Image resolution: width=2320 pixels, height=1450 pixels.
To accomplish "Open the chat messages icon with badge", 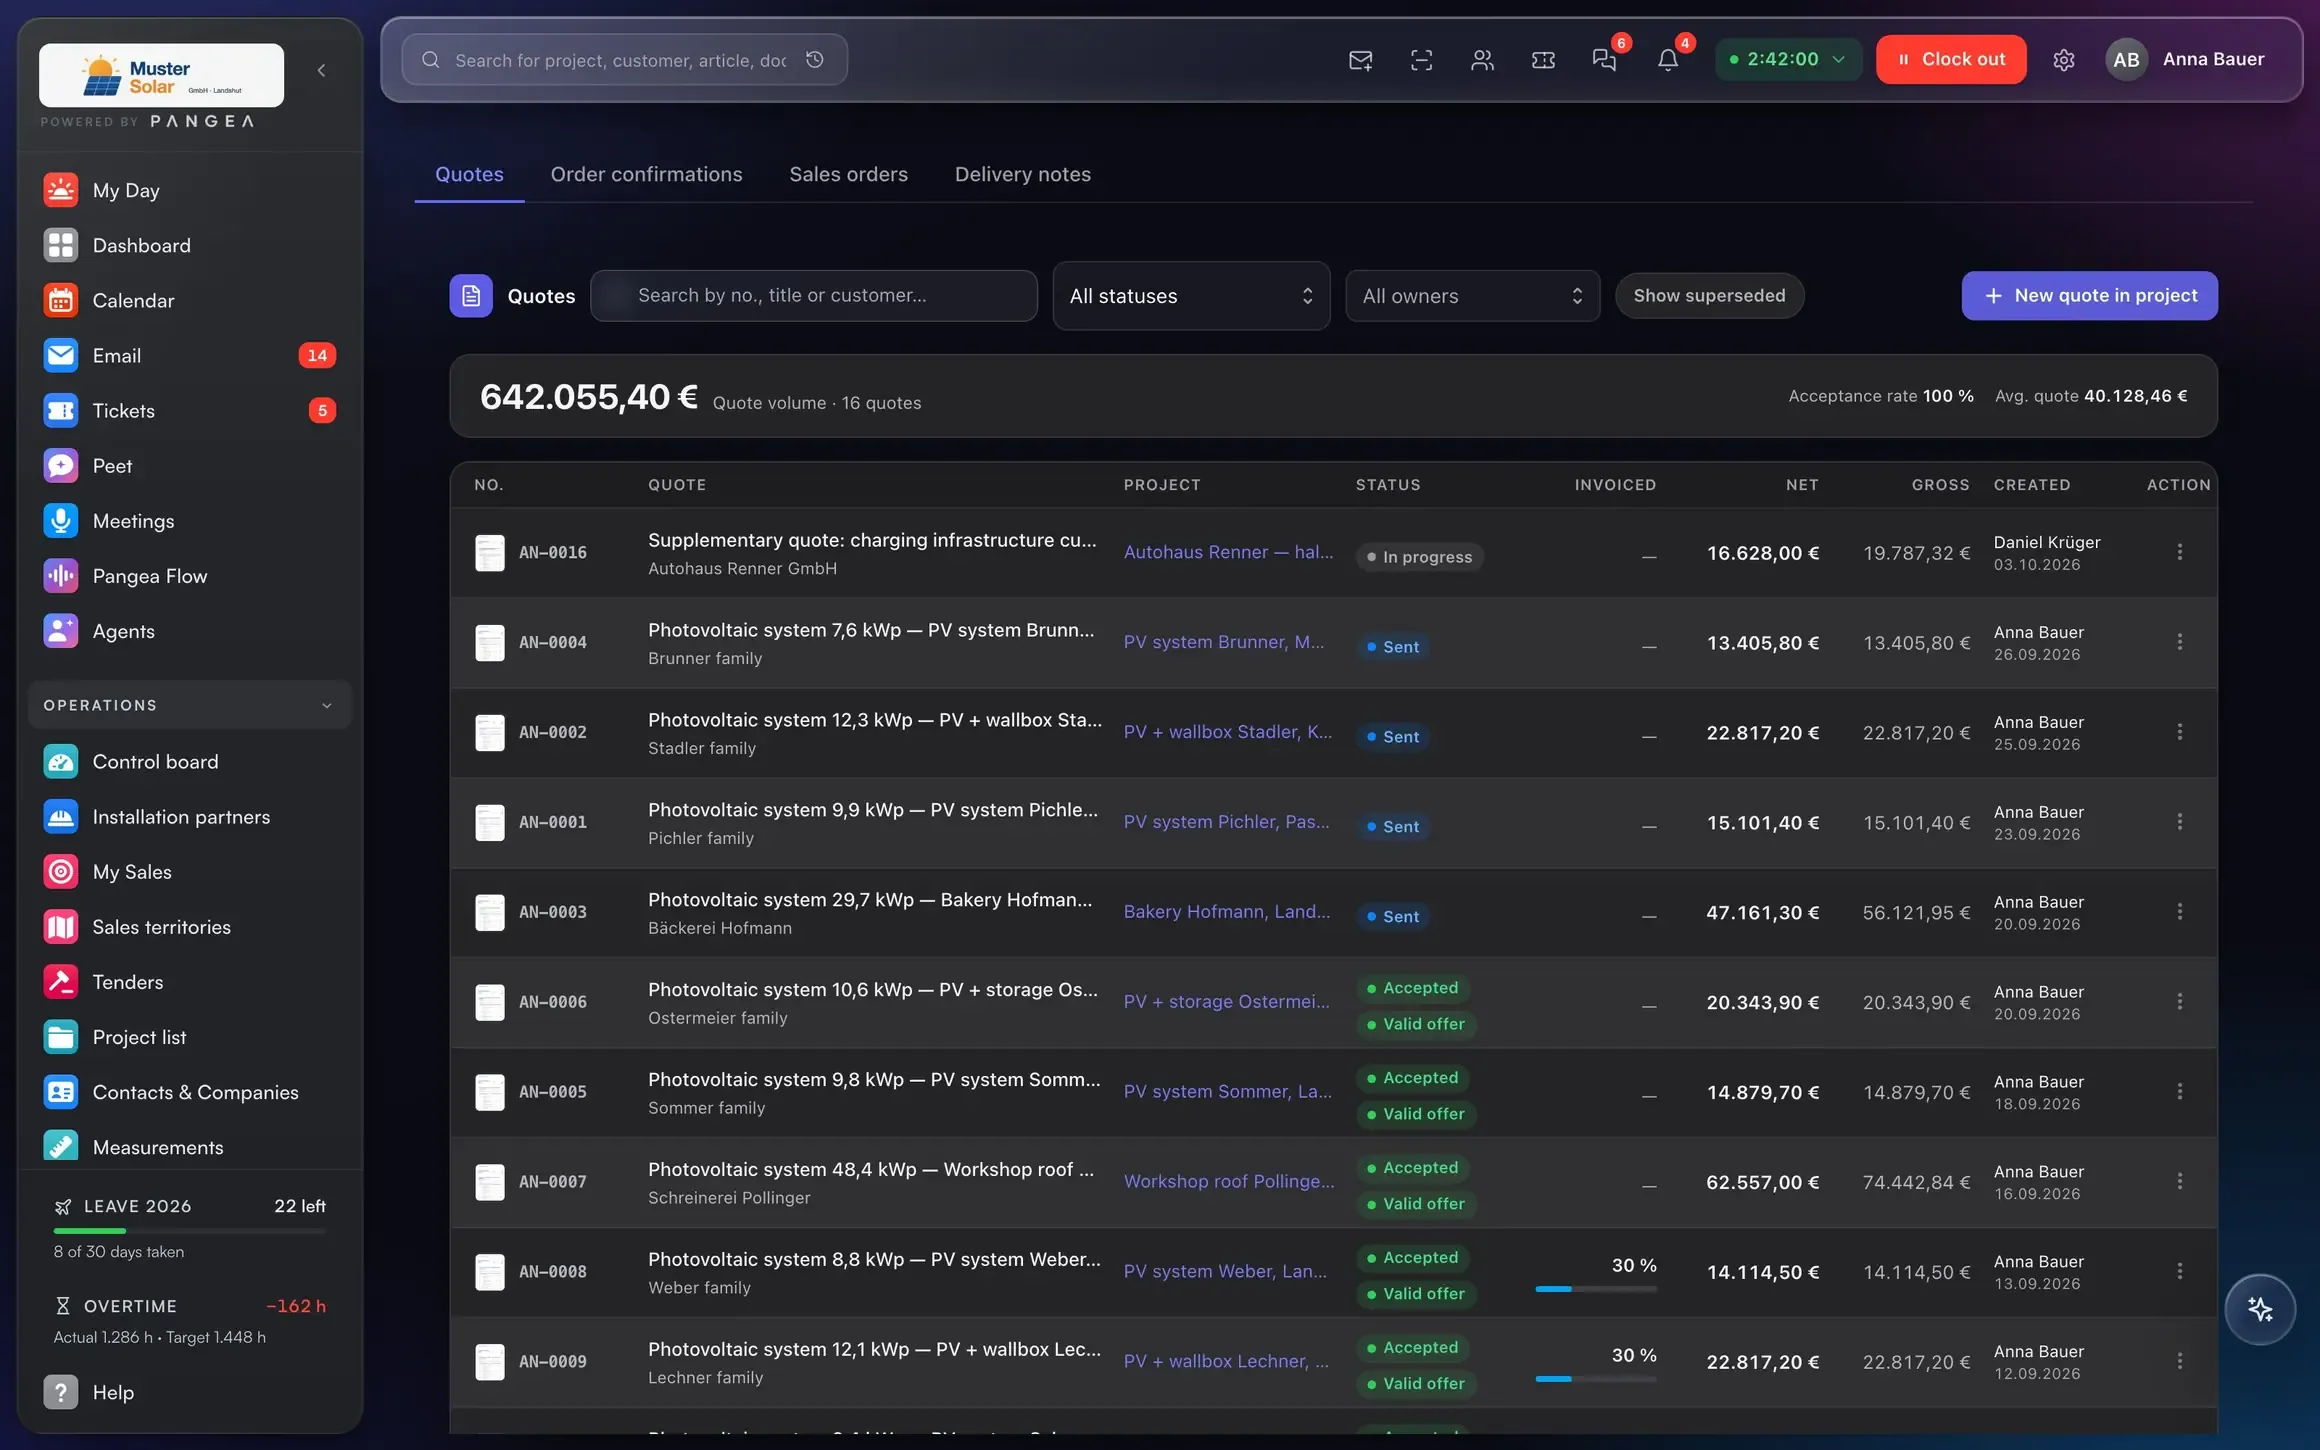I will pyautogui.click(x=1604, y=60).
